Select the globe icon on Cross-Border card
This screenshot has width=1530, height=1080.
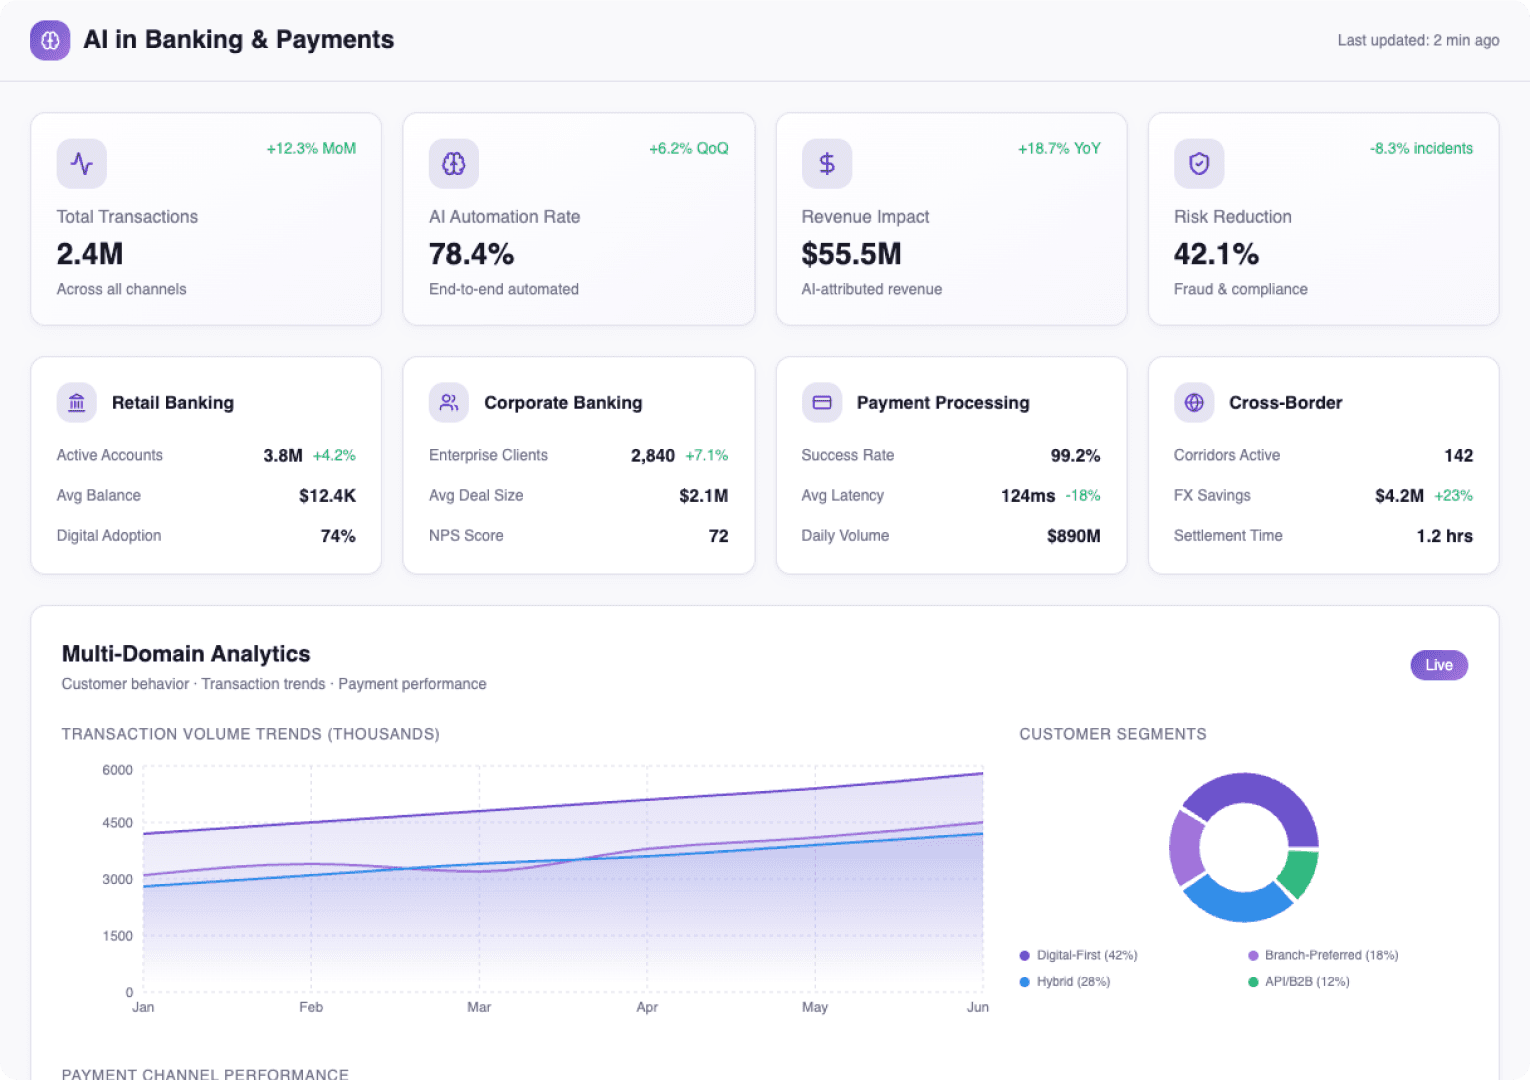pyautogui.click(x=1193, y=402)
